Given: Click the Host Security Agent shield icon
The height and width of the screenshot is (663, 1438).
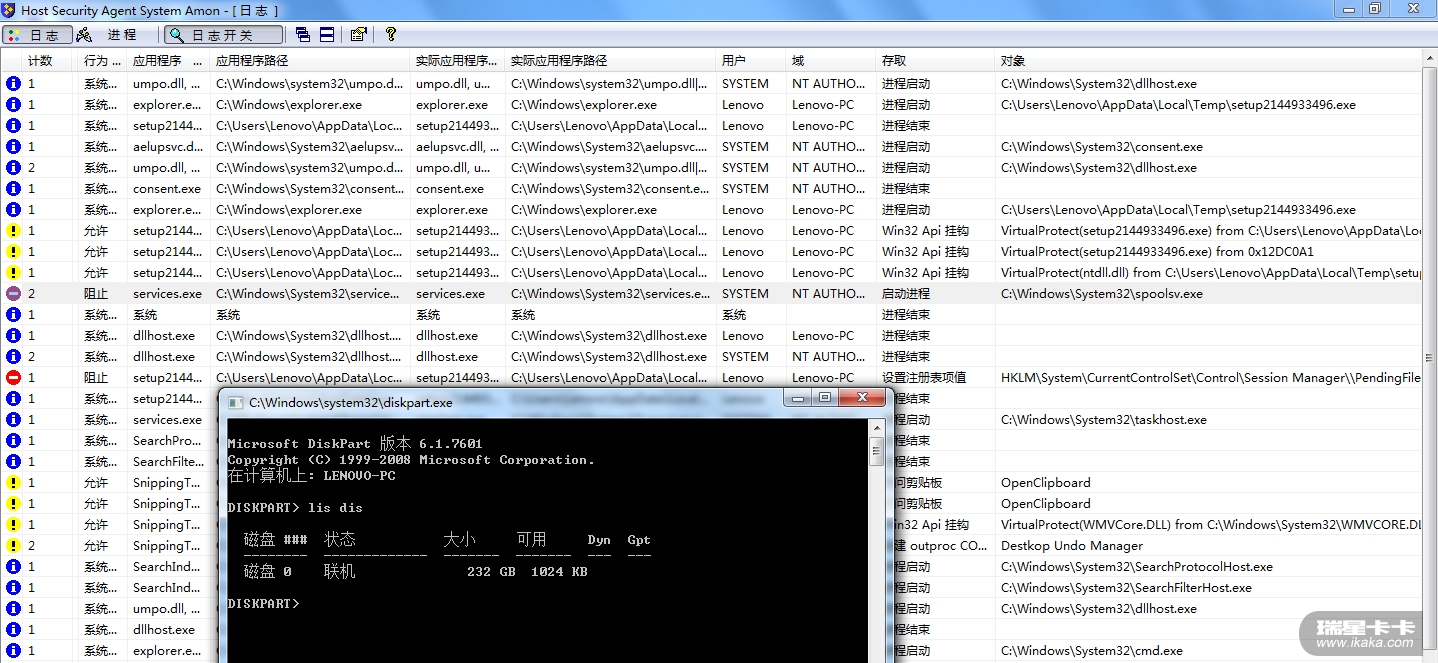Looking at the screenshot, I should [9, 9].
